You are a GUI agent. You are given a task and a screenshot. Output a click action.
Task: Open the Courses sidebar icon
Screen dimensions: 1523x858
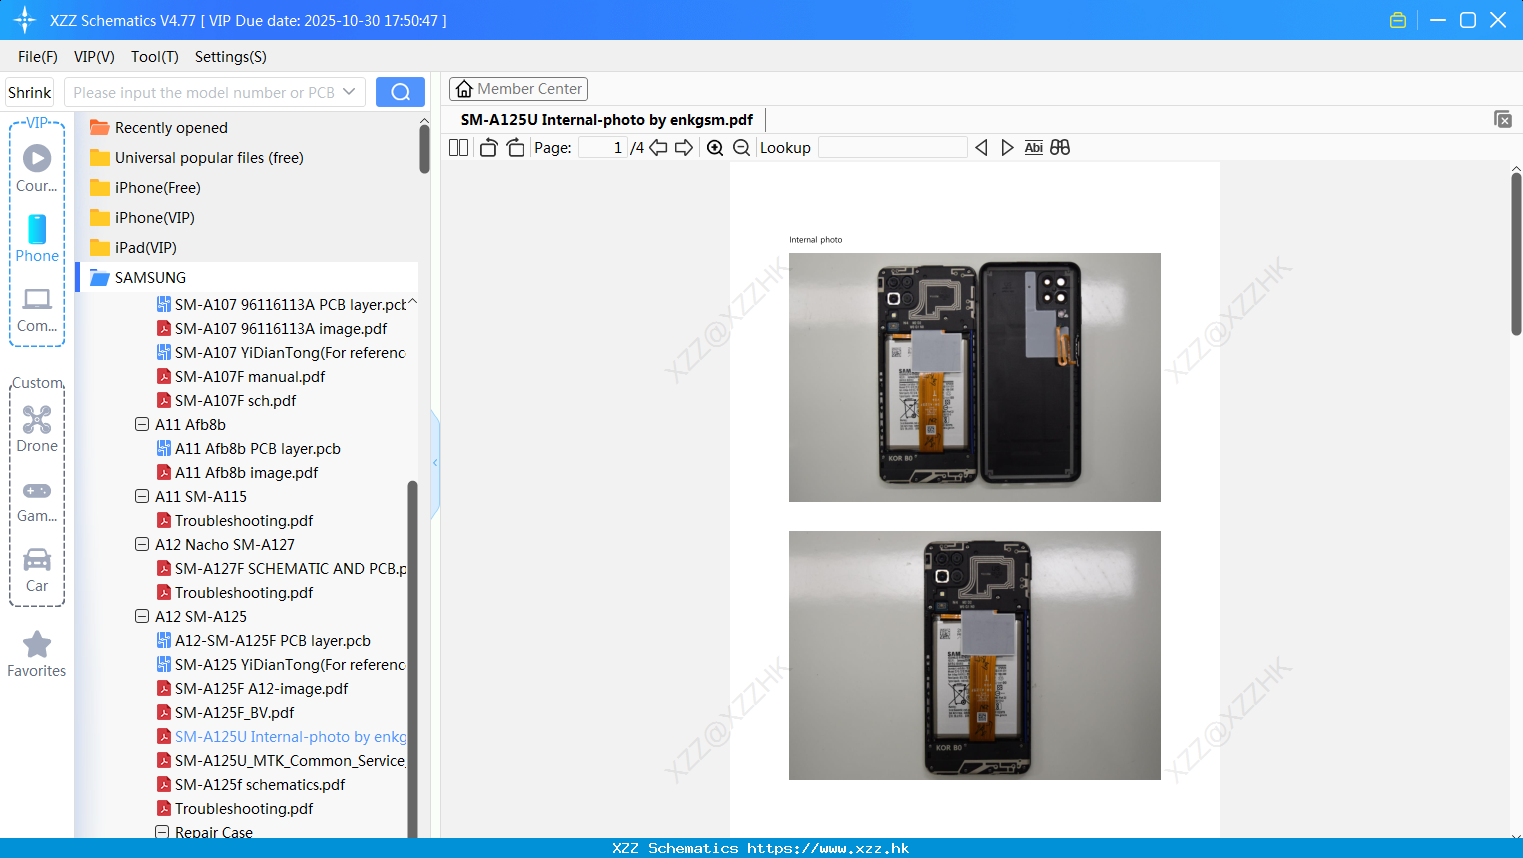37,169
